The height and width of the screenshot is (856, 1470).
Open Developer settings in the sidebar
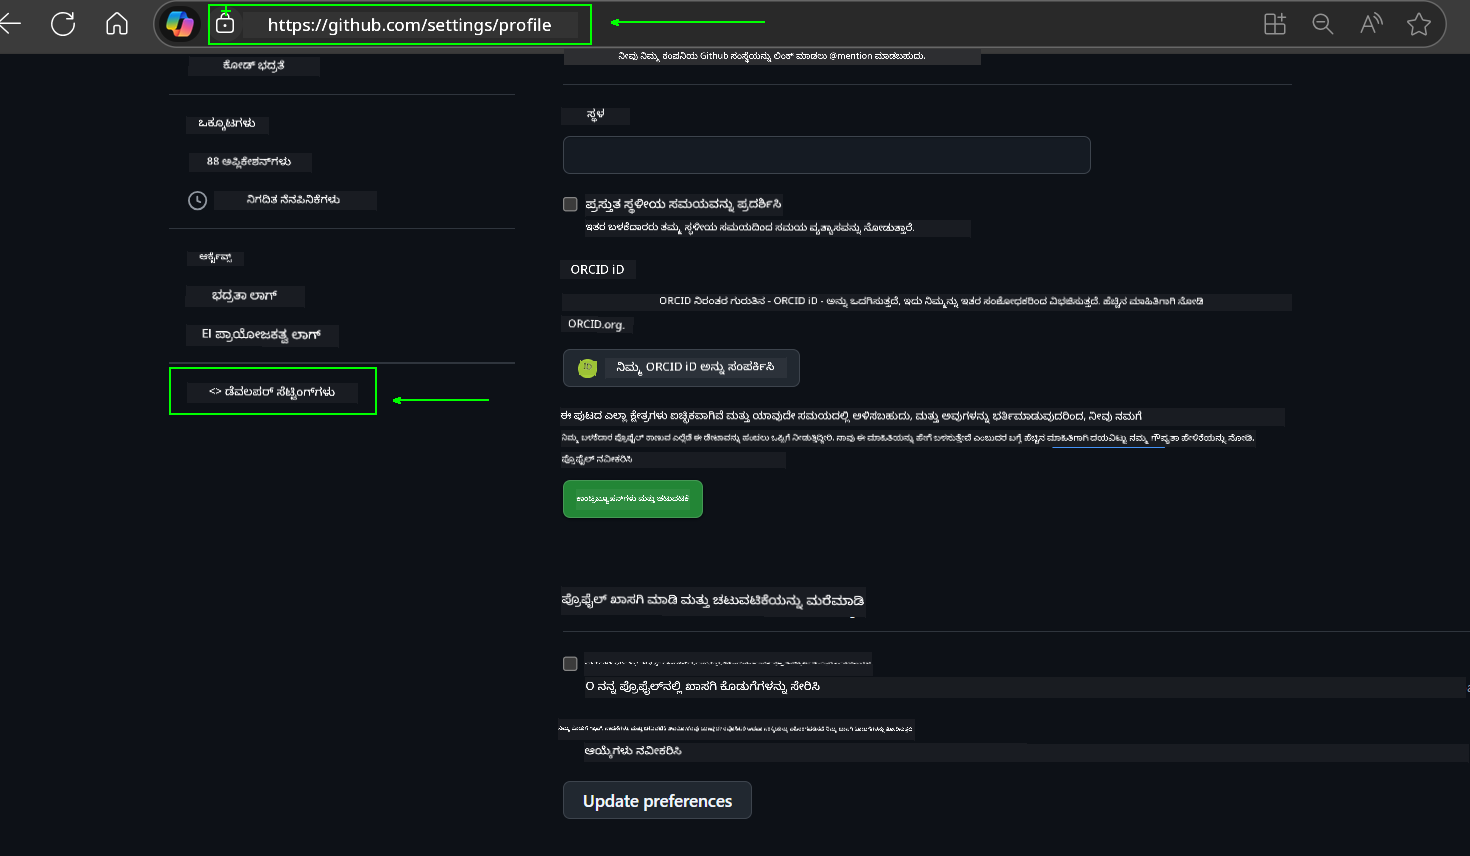273,392
